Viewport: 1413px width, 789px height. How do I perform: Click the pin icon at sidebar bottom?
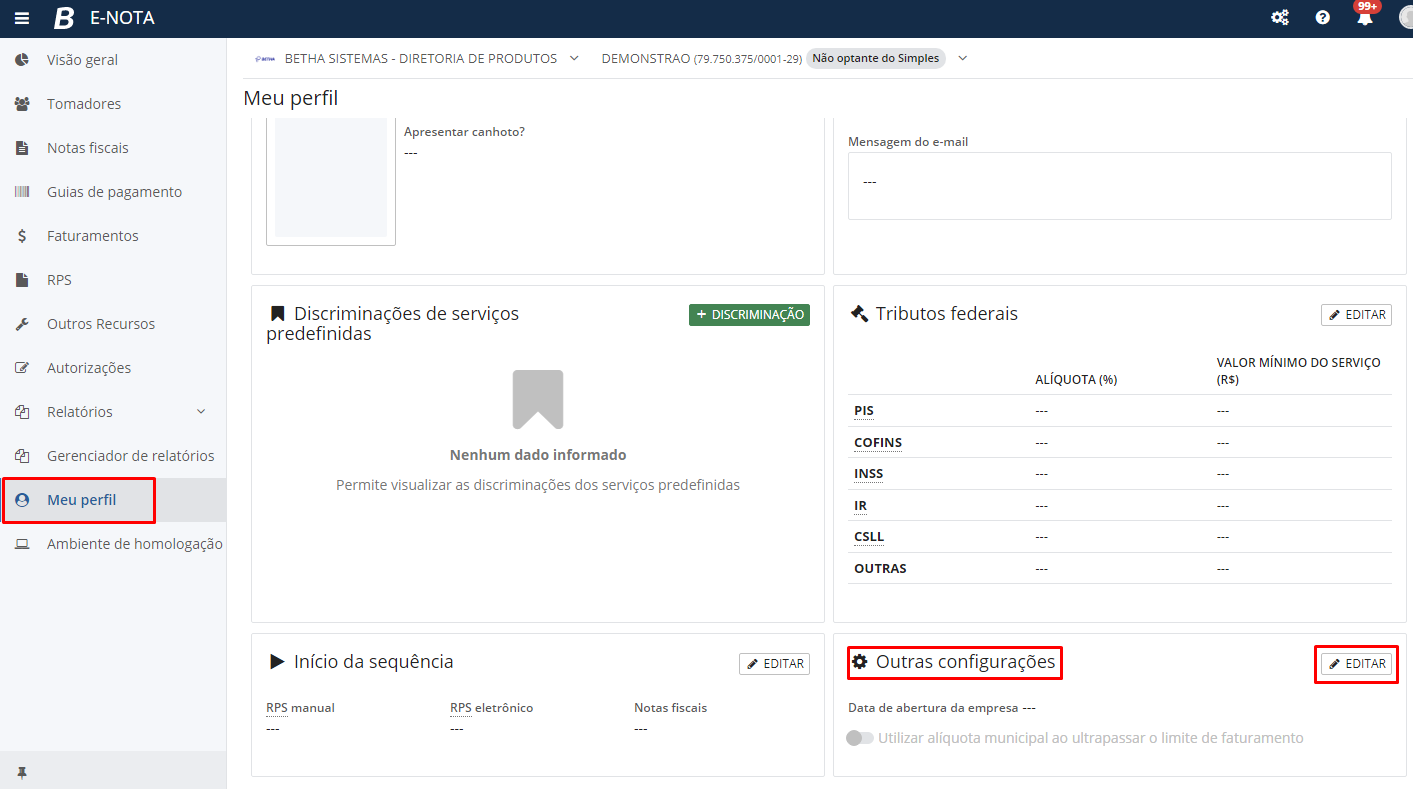point(22,772)
